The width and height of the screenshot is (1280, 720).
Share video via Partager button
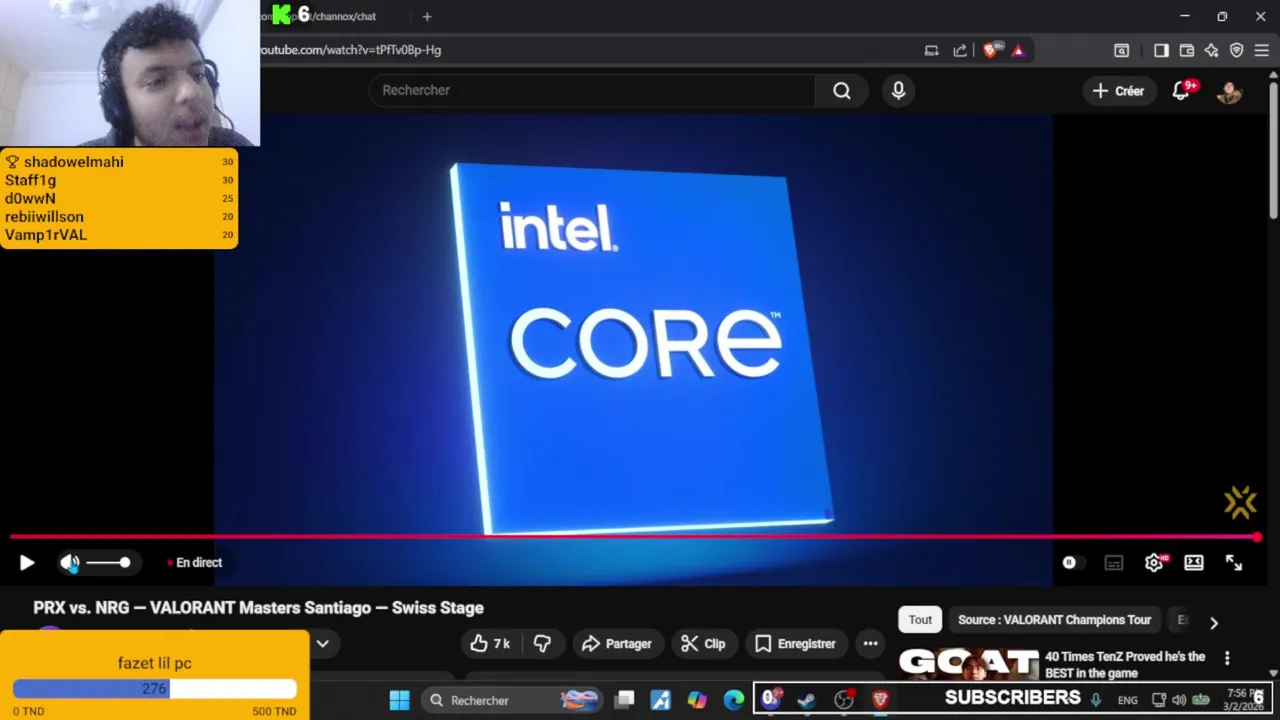[616, 644]
